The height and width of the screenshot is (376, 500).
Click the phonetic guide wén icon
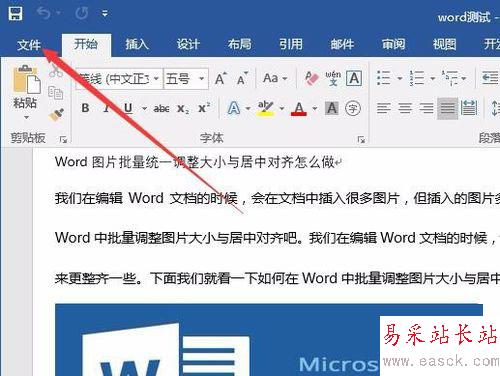333,78
